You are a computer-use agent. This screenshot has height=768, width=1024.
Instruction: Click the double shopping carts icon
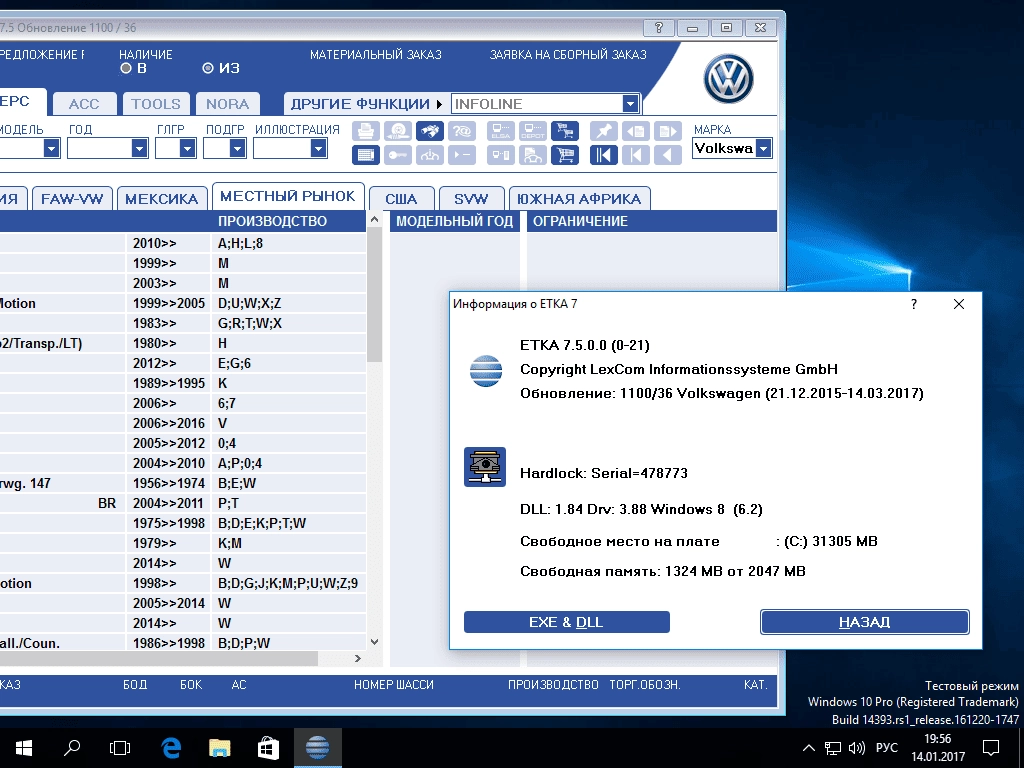pyautogui.click(x=565, y=131)
